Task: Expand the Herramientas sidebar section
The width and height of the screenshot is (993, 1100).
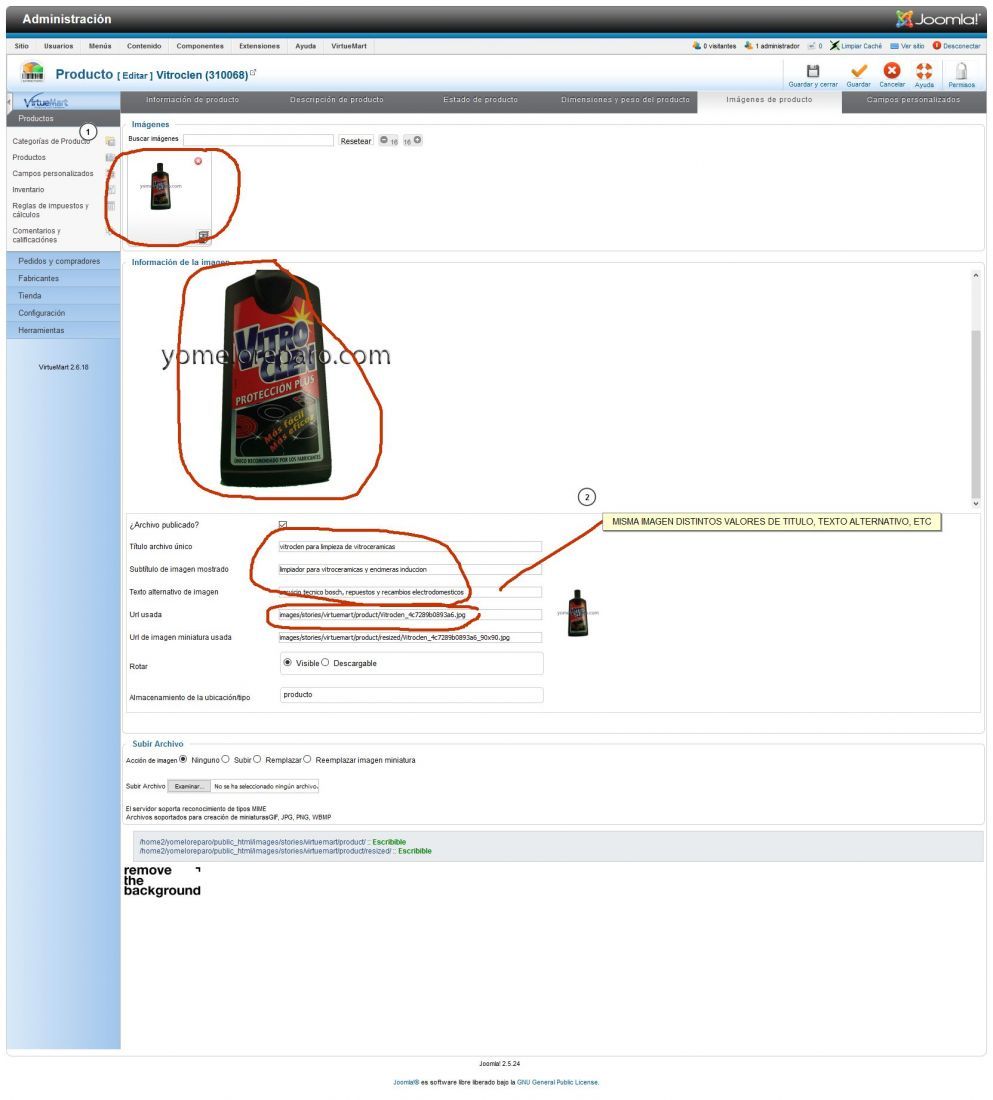Action: (63, 330)
